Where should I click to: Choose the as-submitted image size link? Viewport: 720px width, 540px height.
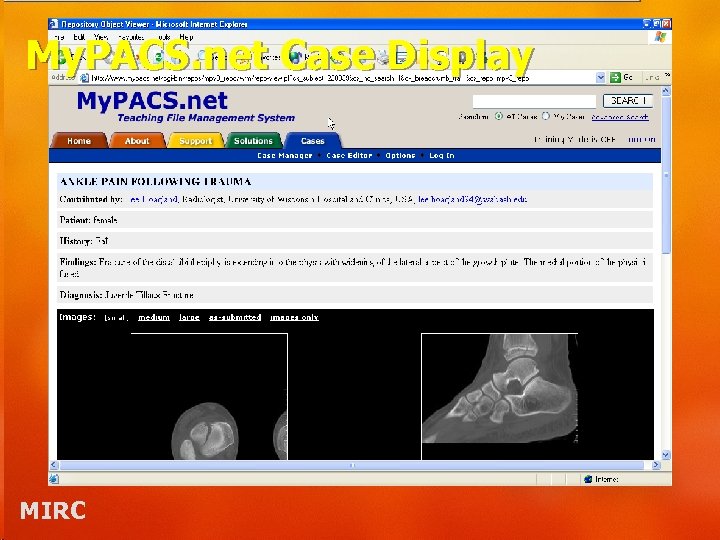235,317
